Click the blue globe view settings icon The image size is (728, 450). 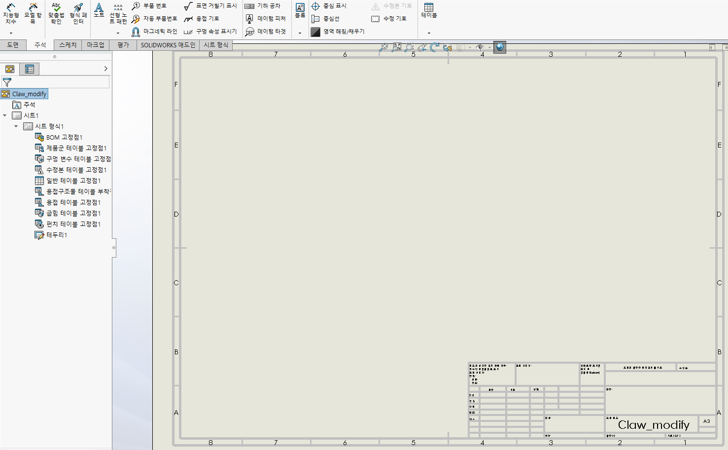coord(500,47)
